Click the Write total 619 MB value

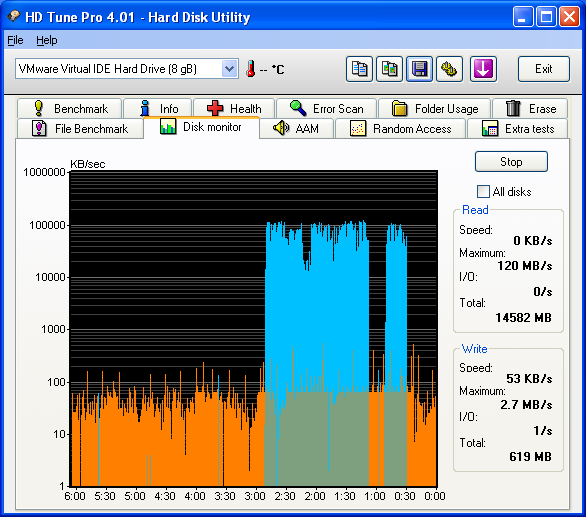[x=530, y=456]
